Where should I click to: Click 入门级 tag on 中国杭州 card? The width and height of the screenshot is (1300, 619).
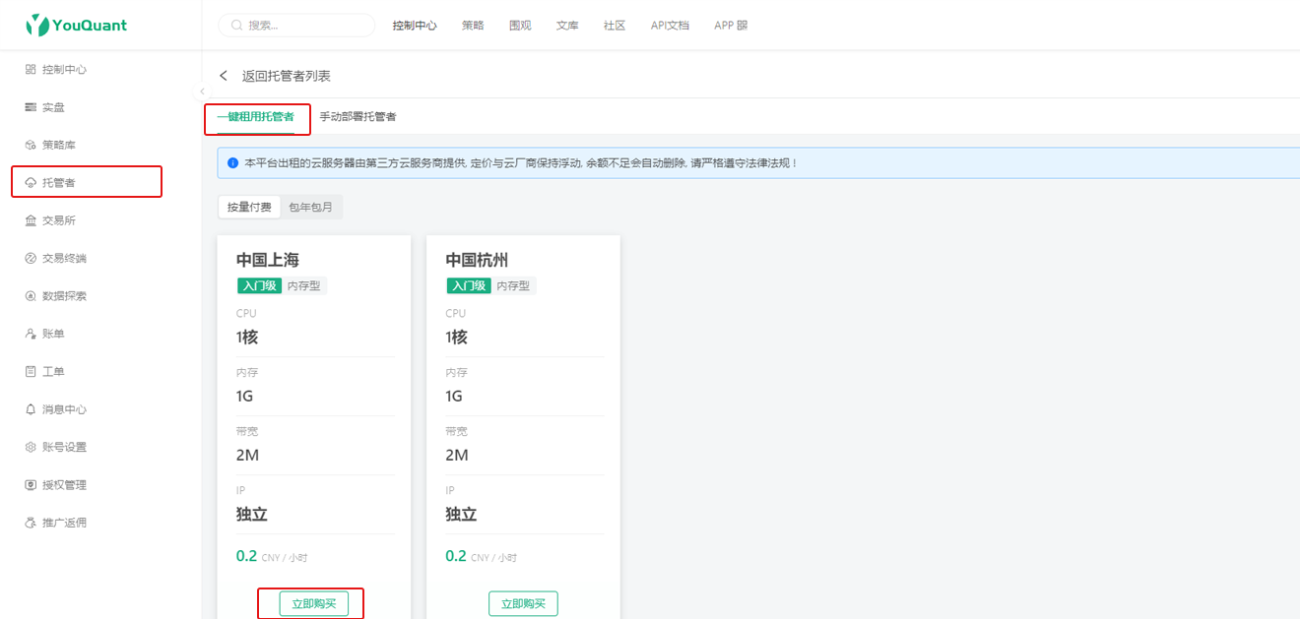tap(469, 286)
